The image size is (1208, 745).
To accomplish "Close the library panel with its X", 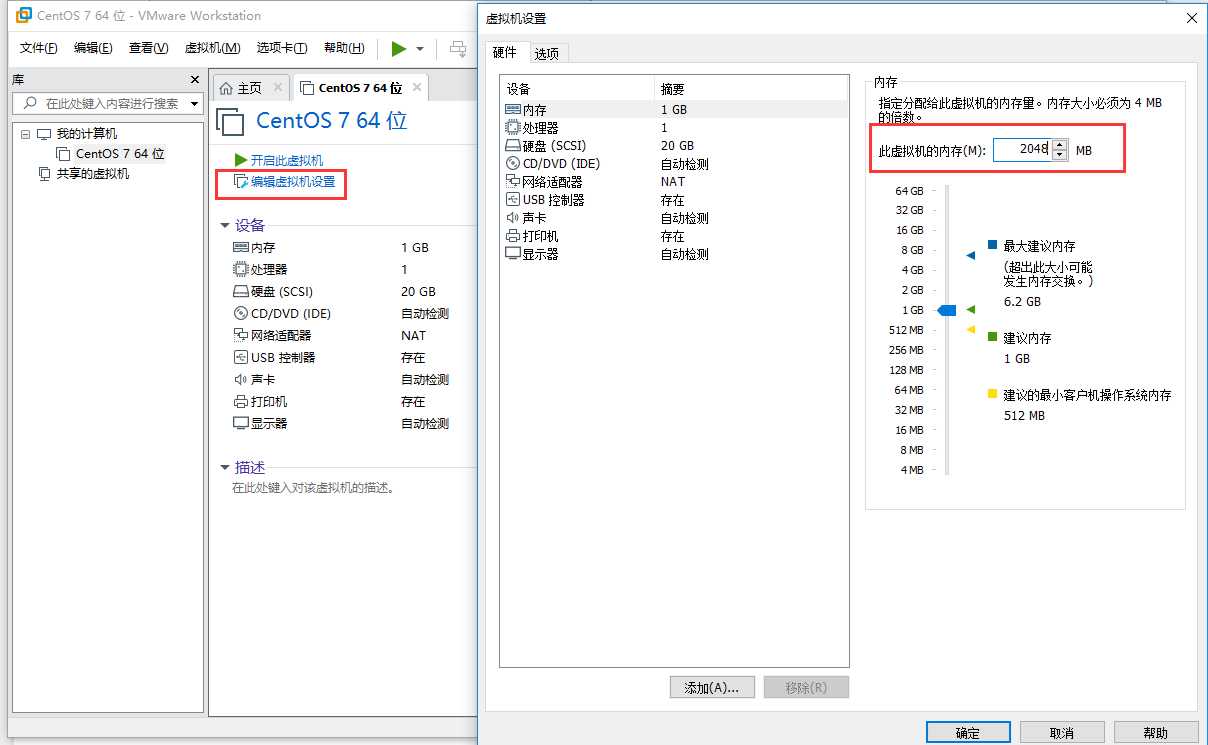I will click(195, 80).
